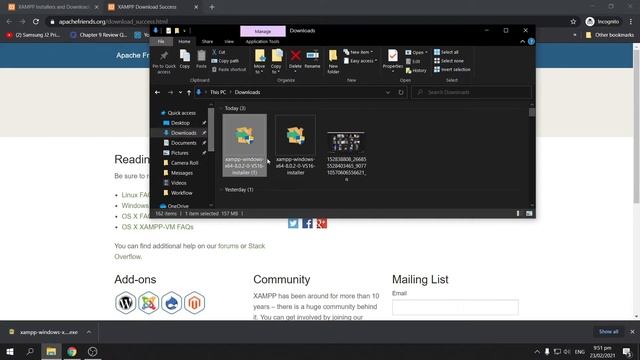
Task: Select Desktop in navigation pane
Action: pyautogui.click(x=180, y=123)
